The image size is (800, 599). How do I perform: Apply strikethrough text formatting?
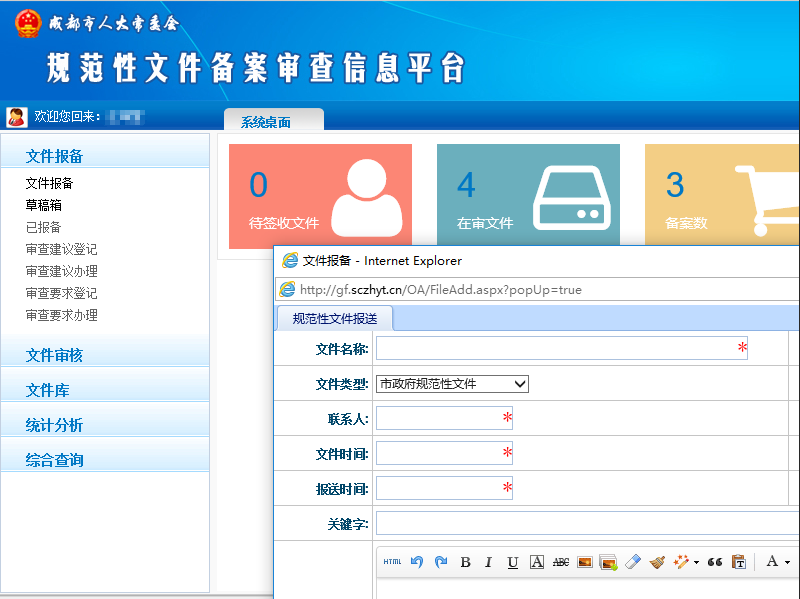click(x=561, y=562)
